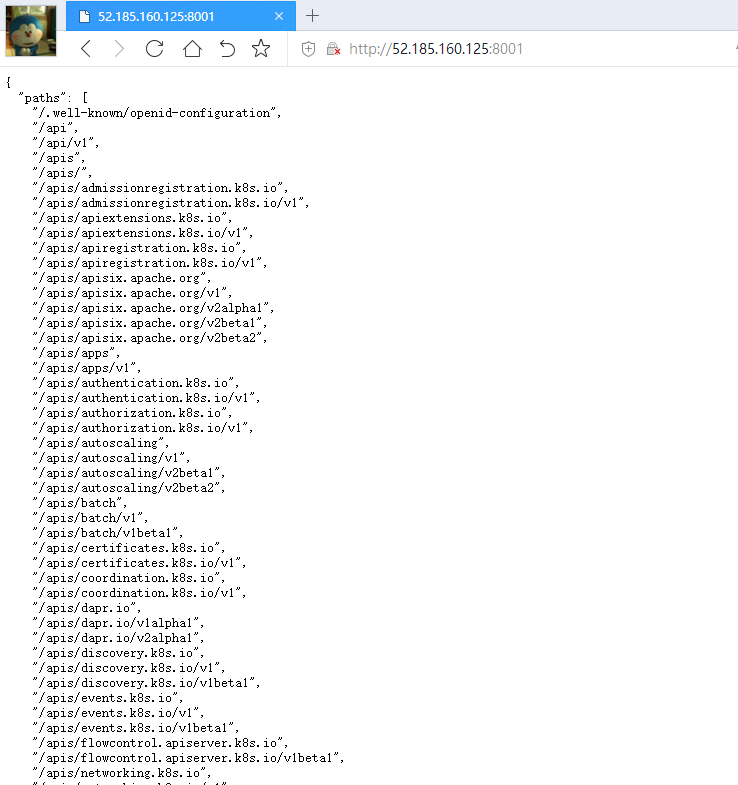Viewport: 738px width, 785px height.
Task: Close the 52.185.160.125:8001 tab
Action: 279,16
